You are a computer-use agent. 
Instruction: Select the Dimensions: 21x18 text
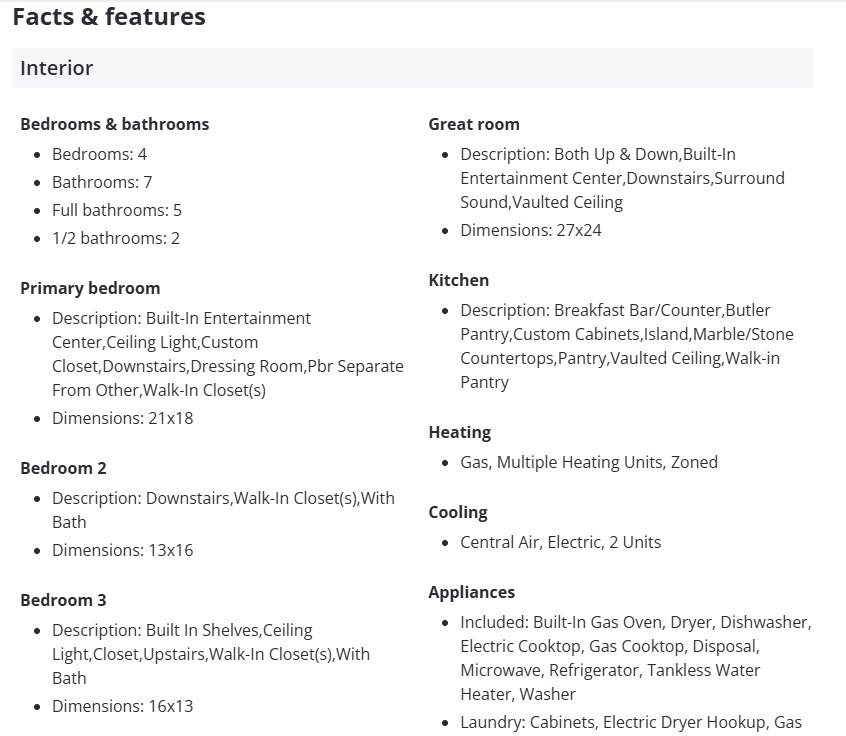click(123, 418)
